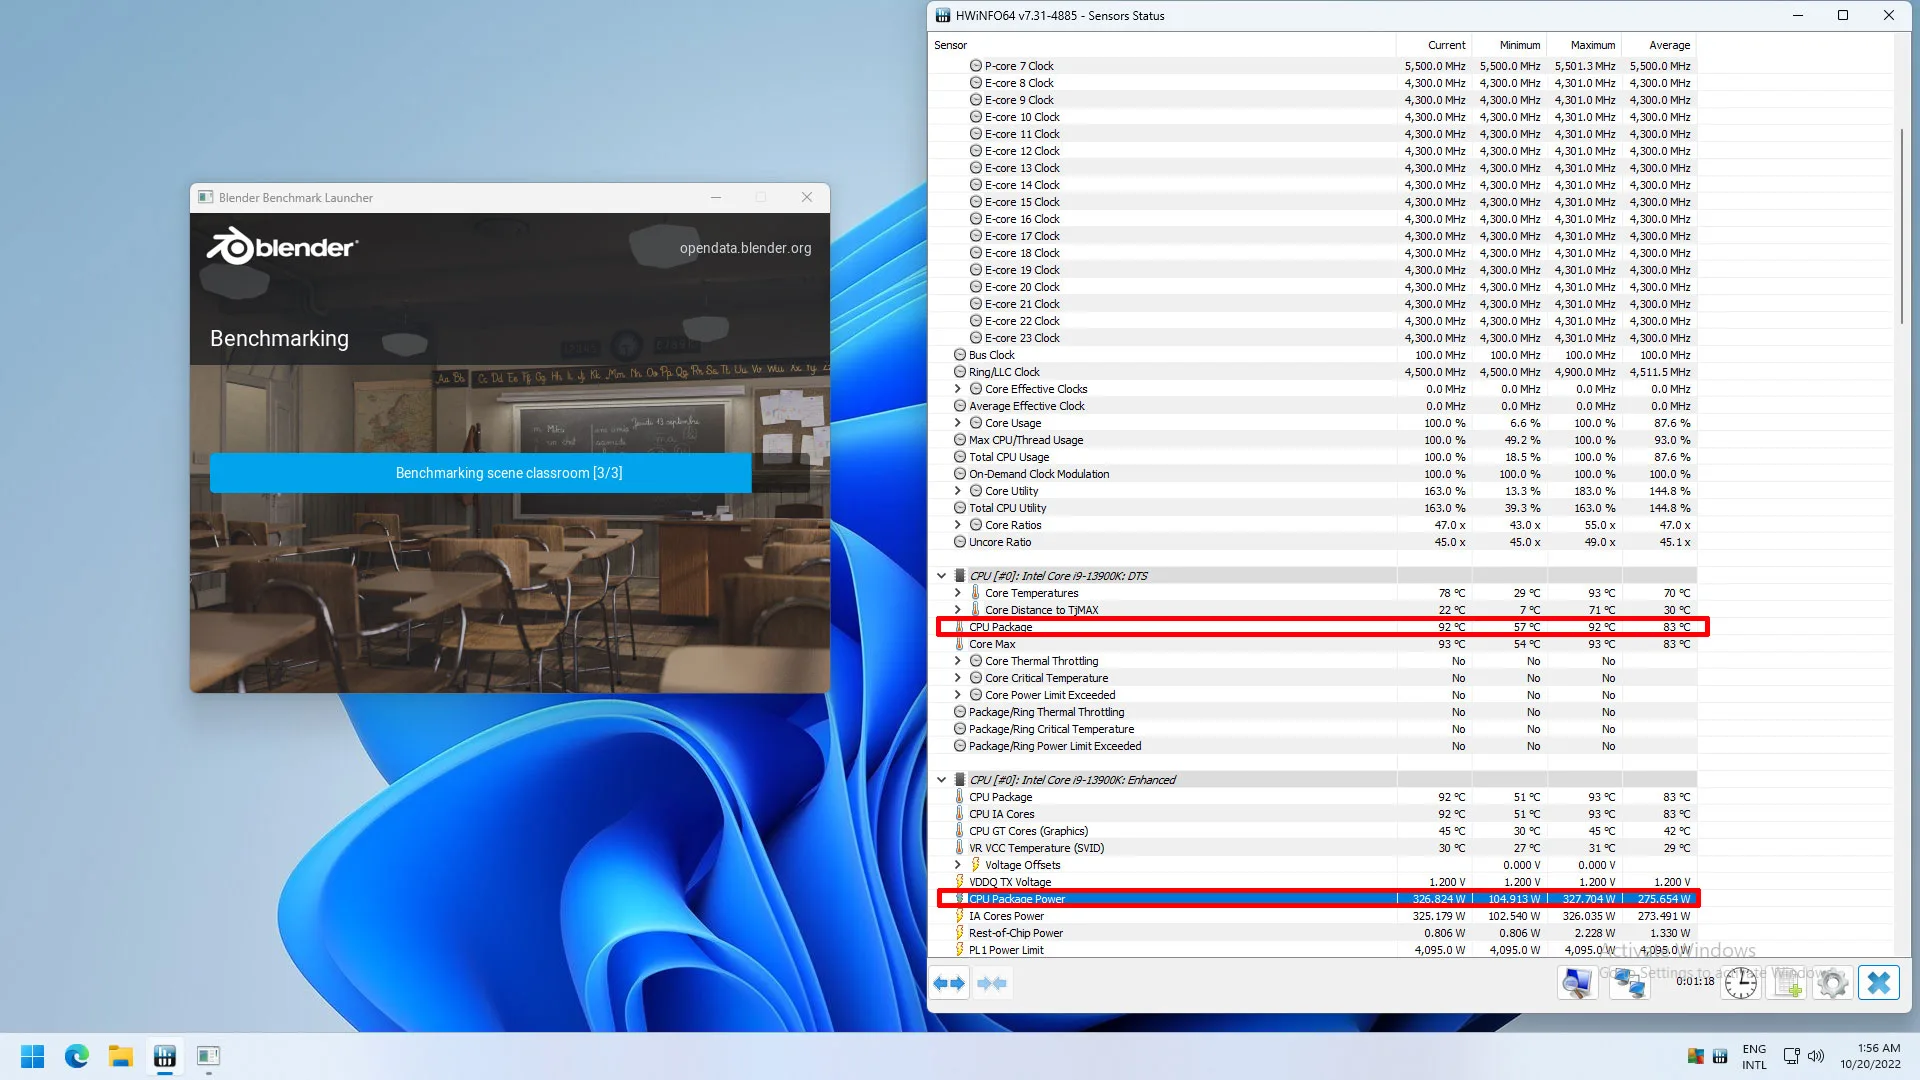Select the Total CPU Usage row
The width and height of the screenshot is (1920, 1080).
(1312, 457)
